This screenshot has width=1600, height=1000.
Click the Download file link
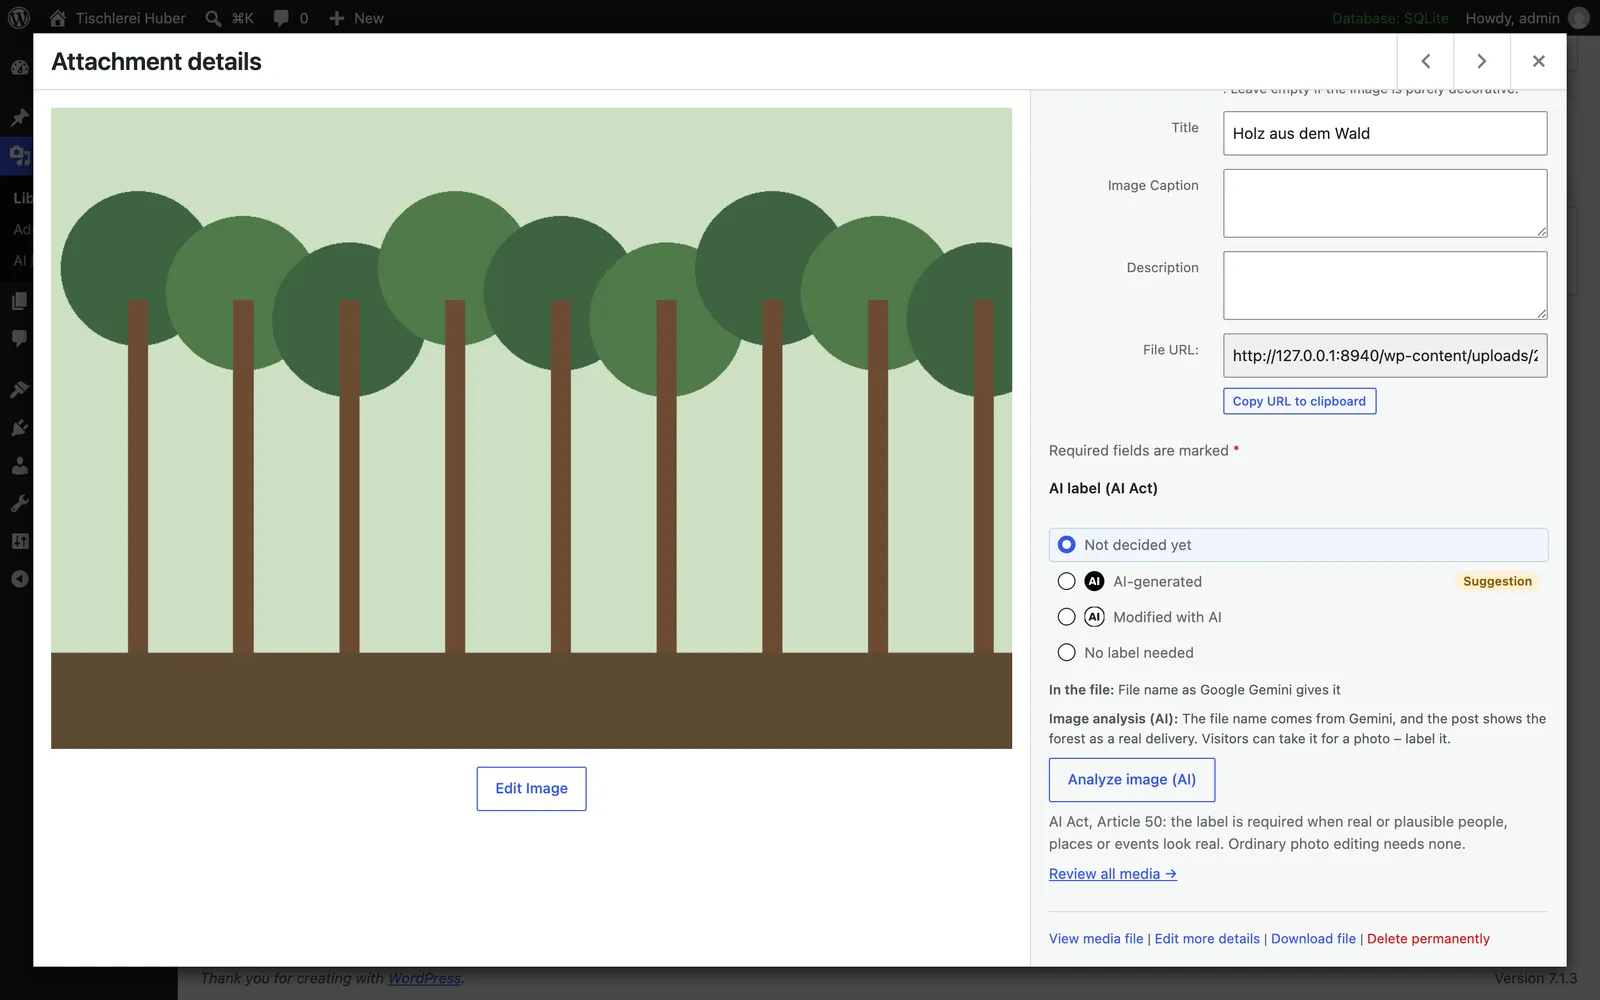pos(1313,939)
